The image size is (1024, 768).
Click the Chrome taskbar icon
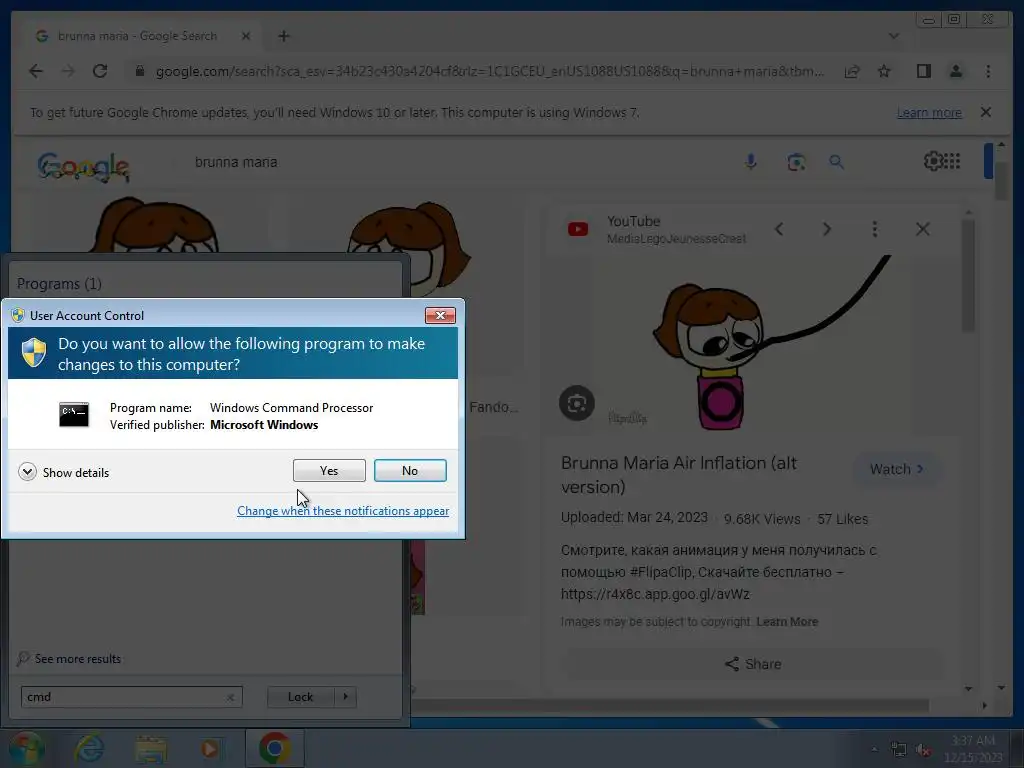coord(275,748)
